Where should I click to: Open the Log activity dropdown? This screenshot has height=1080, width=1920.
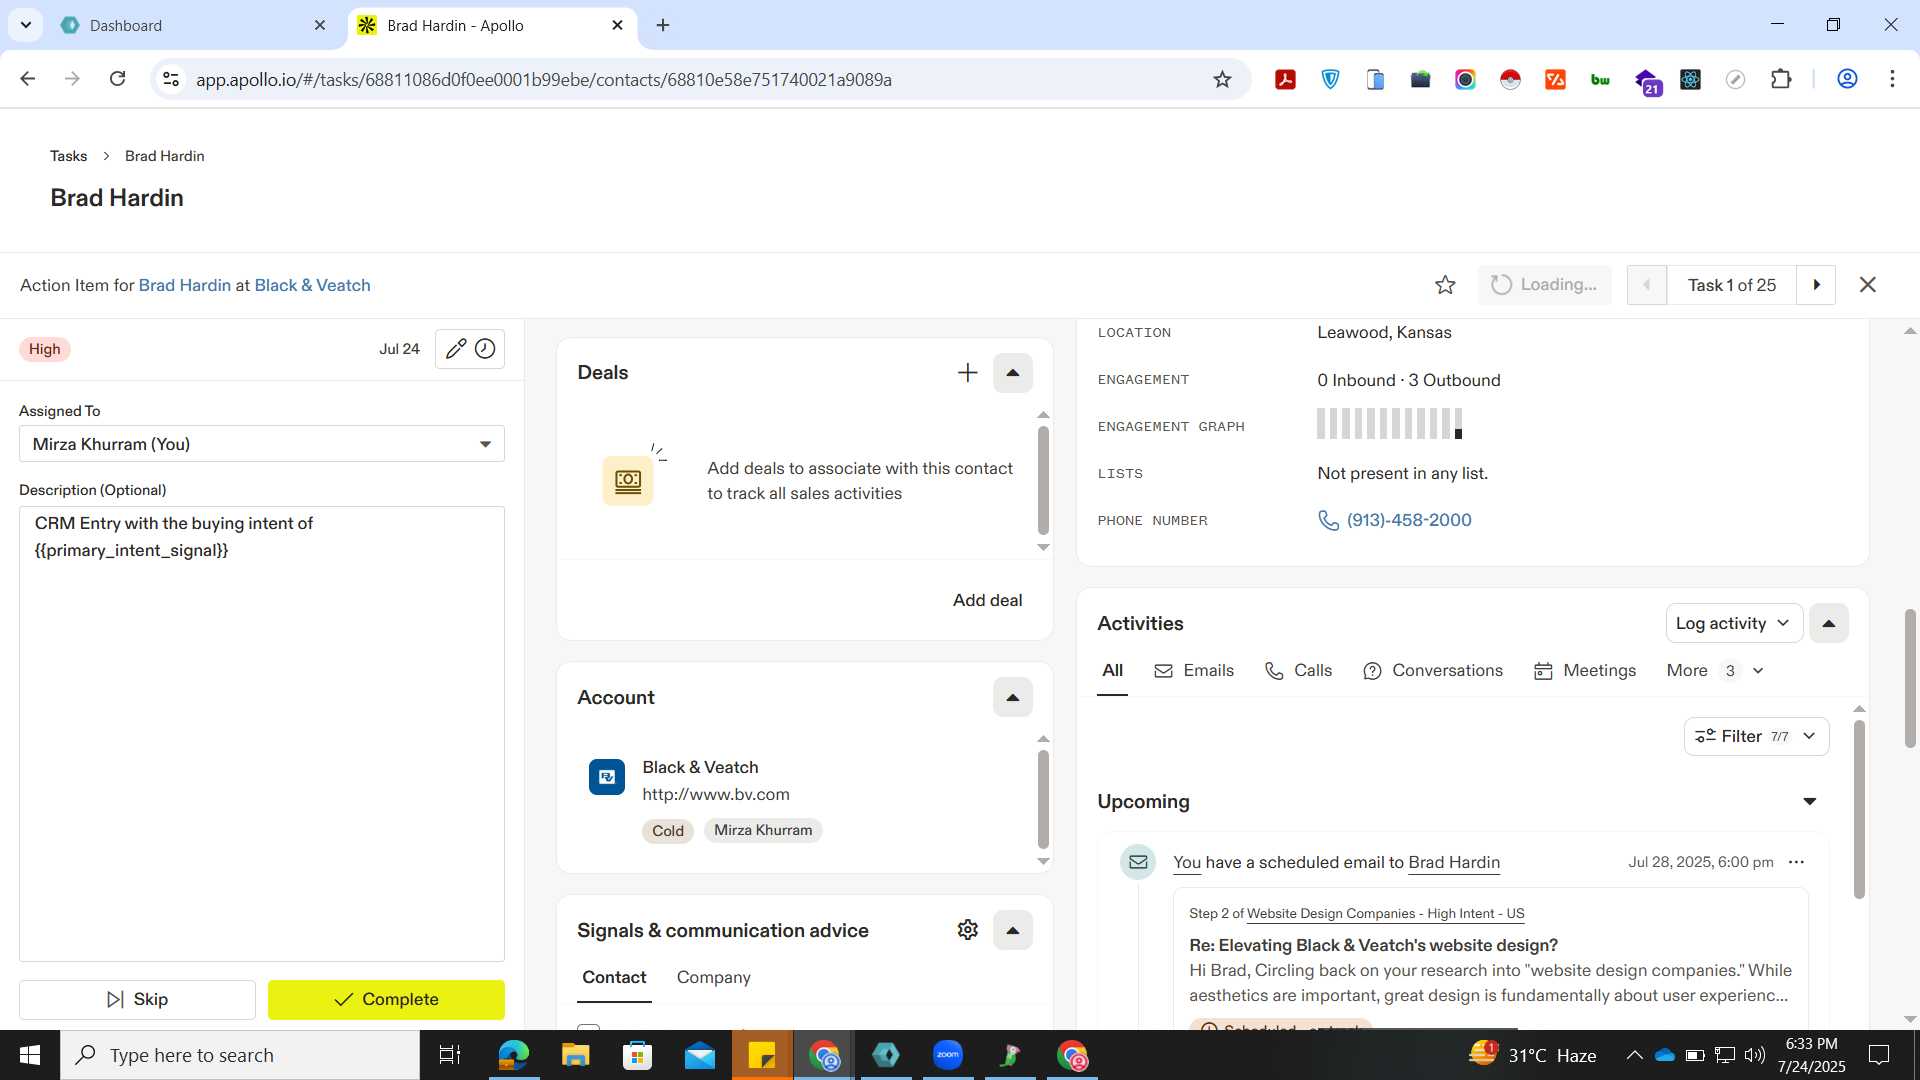pos(1734,623)
